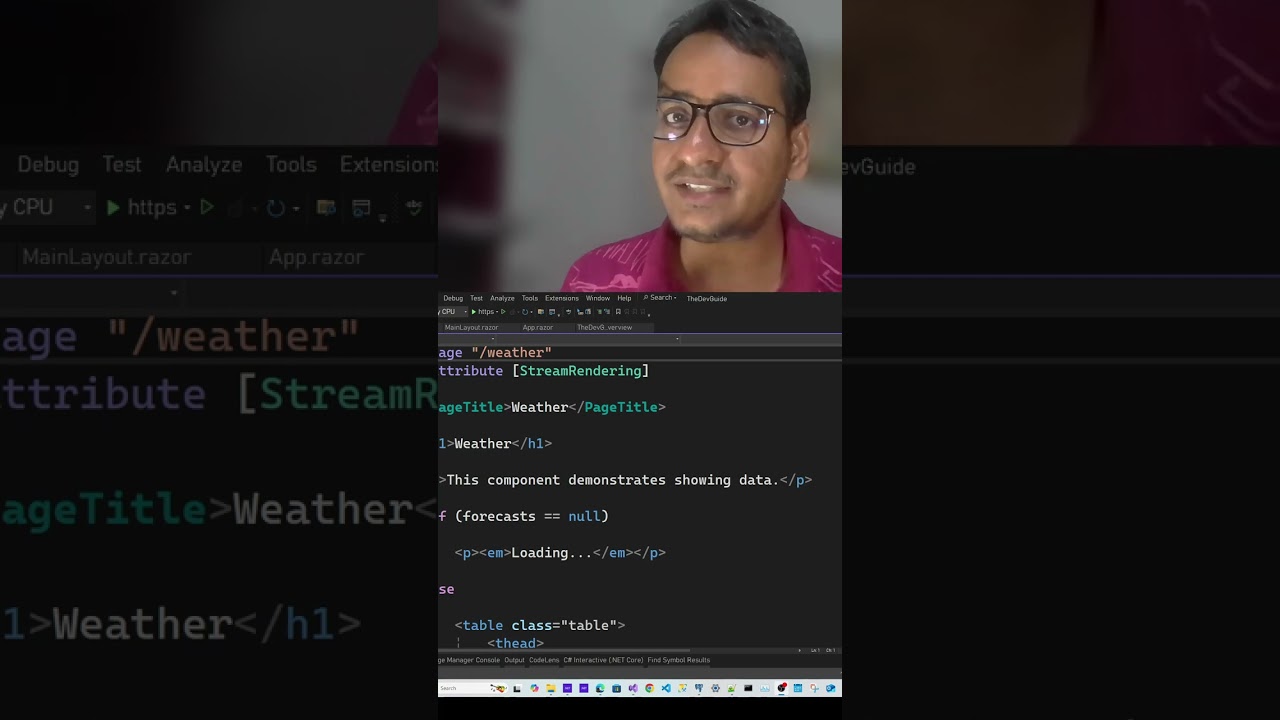The width and height of the screenshot is (1280, 720).
Task: Open File Explorer from the taskbar
Action: coord(550,688)
